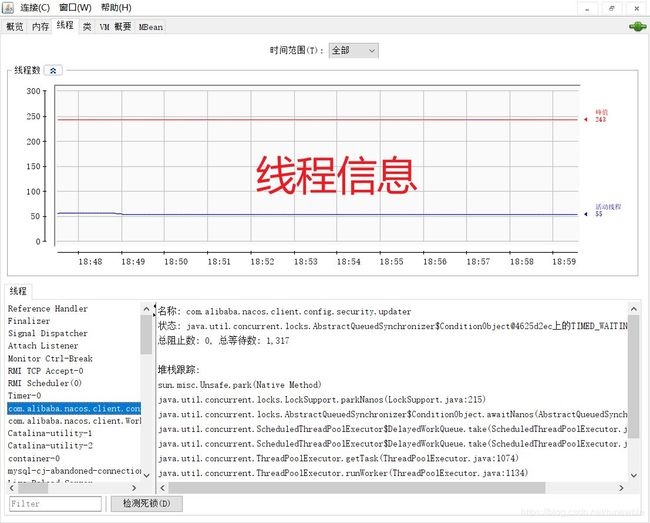650x523 pixels.
Task: Click the 活动线程 55 legend label
Action: (x=608, y=210)
